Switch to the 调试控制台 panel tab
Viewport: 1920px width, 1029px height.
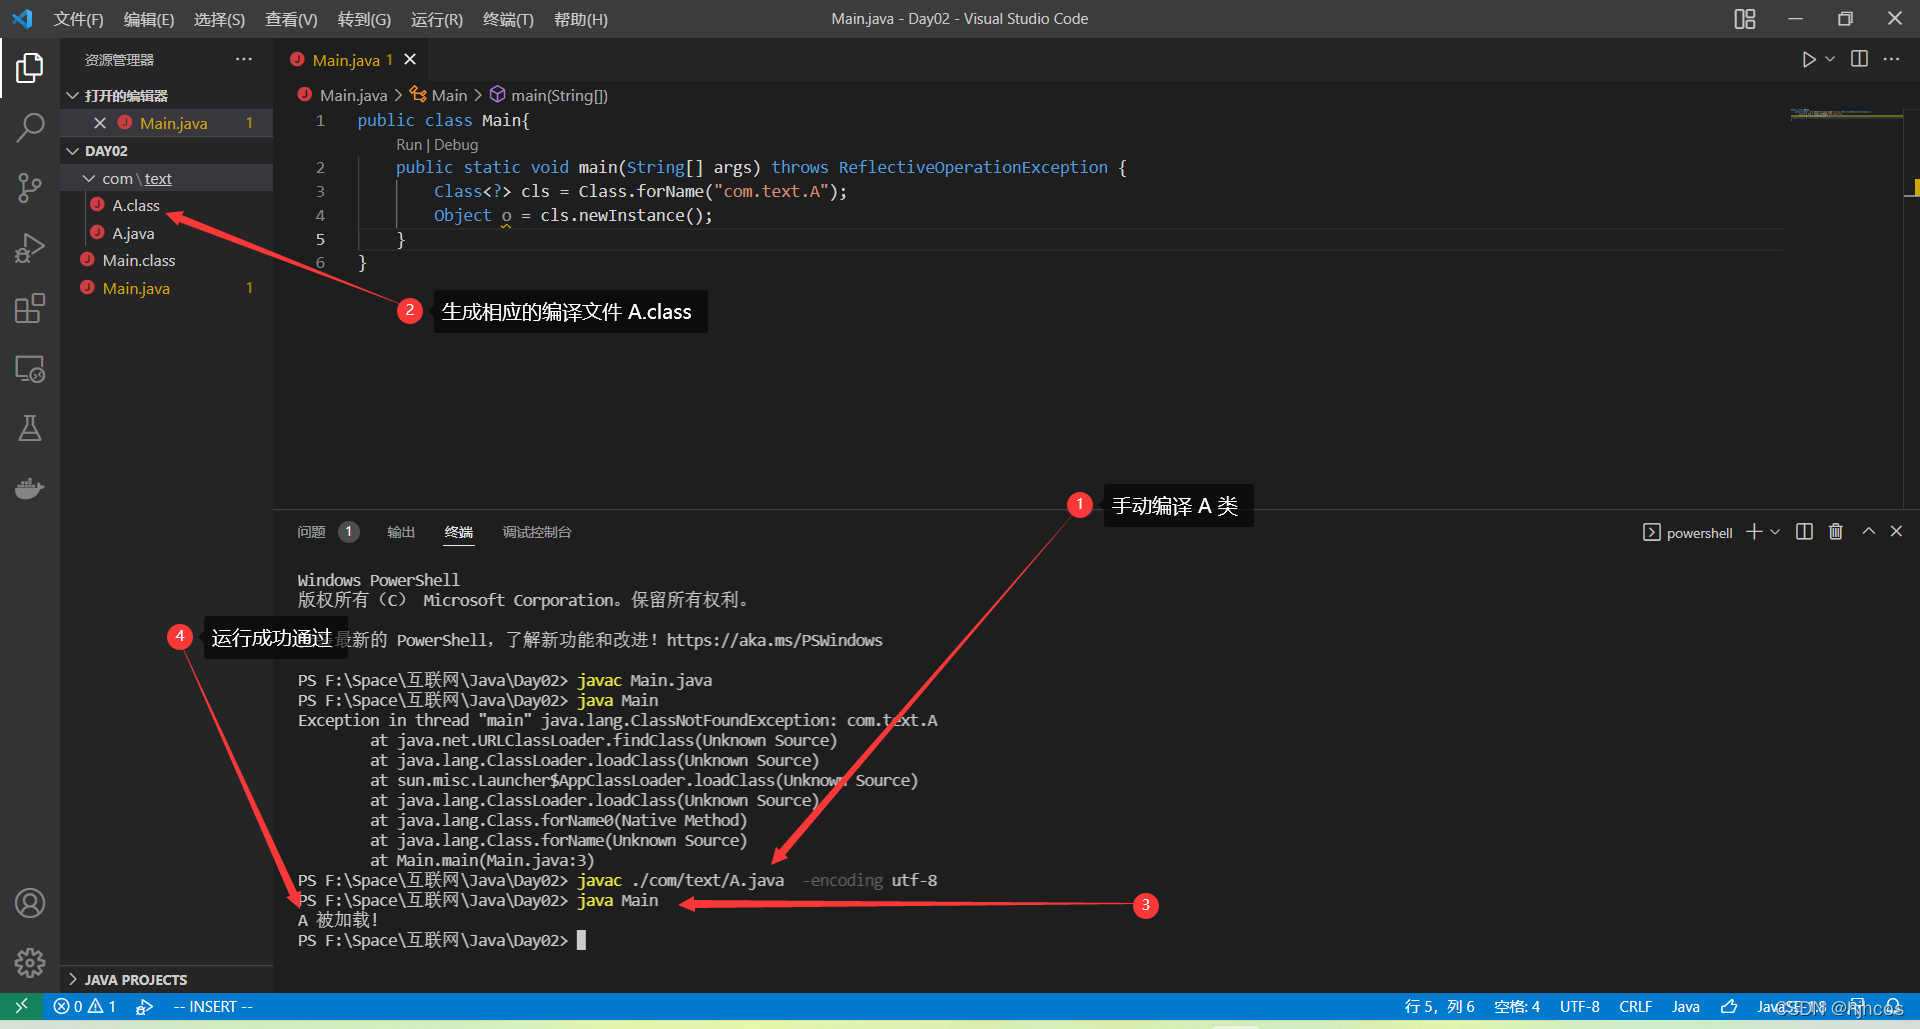coord(537,532)
